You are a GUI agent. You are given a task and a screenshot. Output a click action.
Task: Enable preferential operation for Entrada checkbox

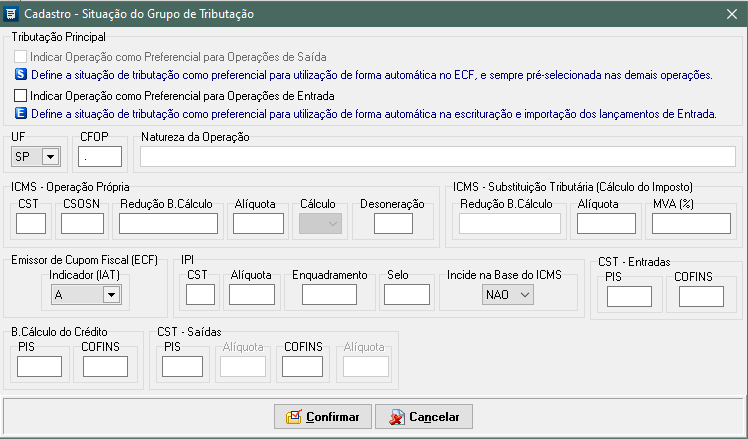click(21, 96)
